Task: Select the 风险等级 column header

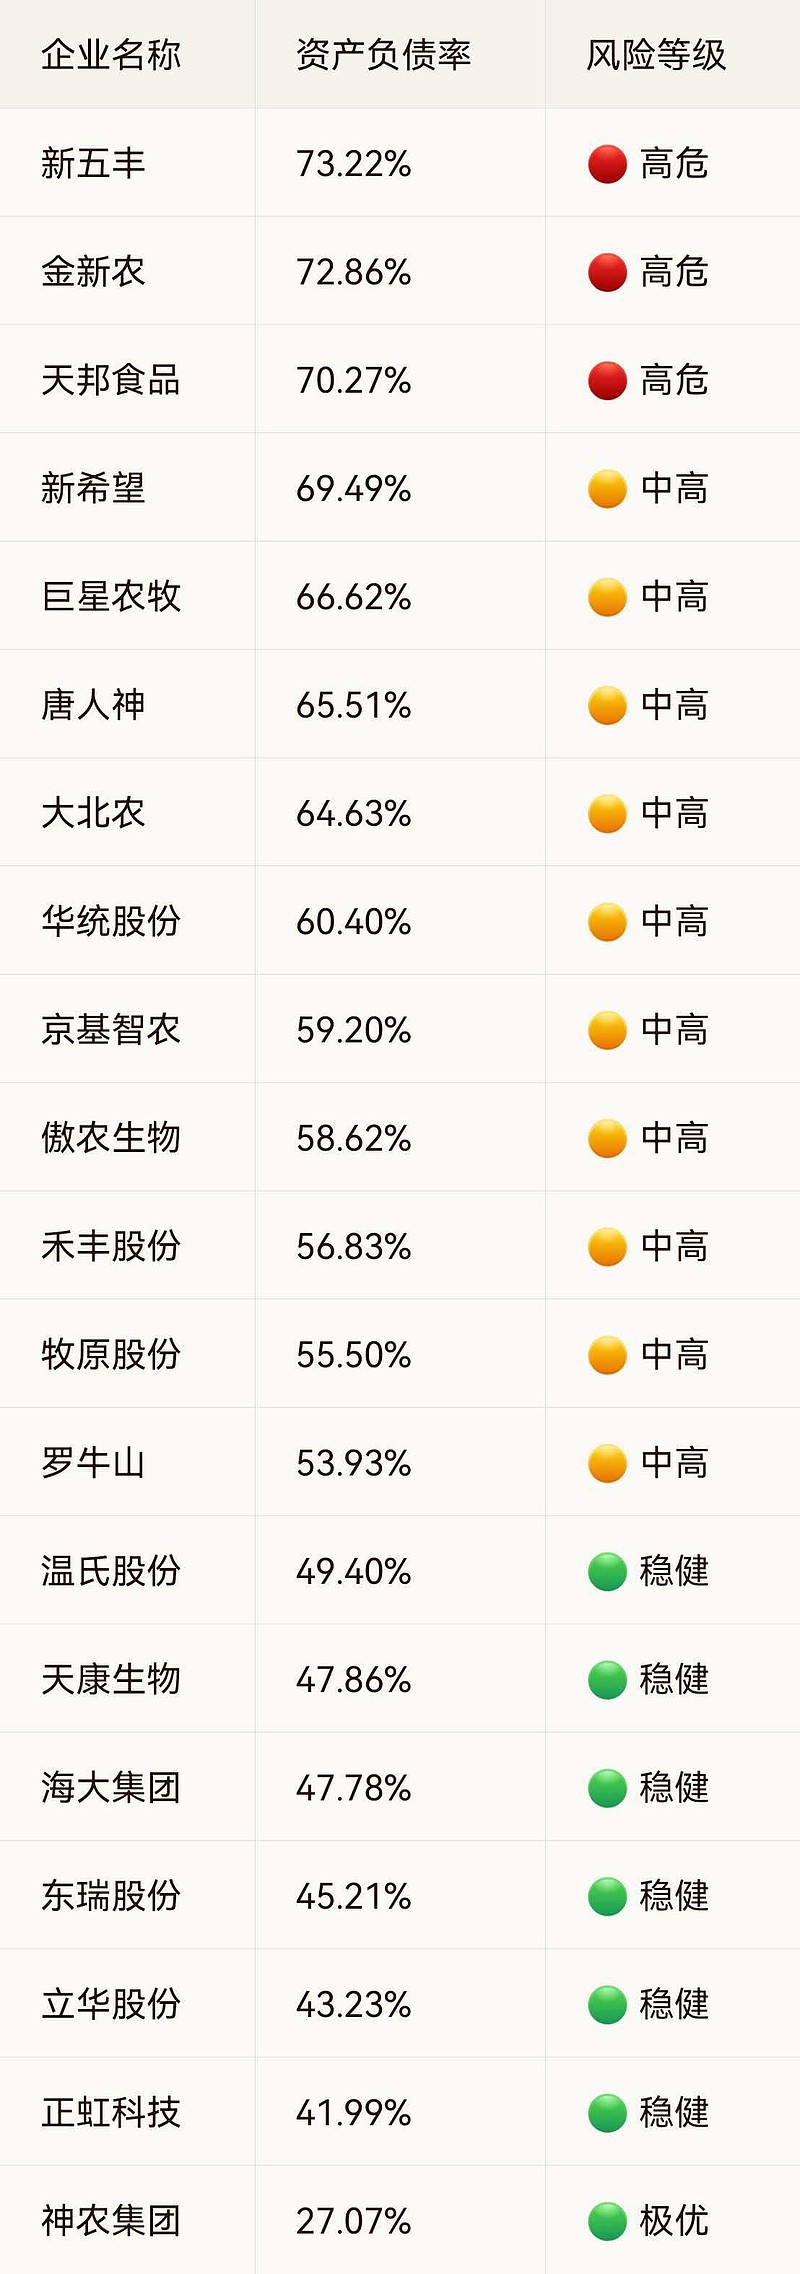Action: coord(656,55)
